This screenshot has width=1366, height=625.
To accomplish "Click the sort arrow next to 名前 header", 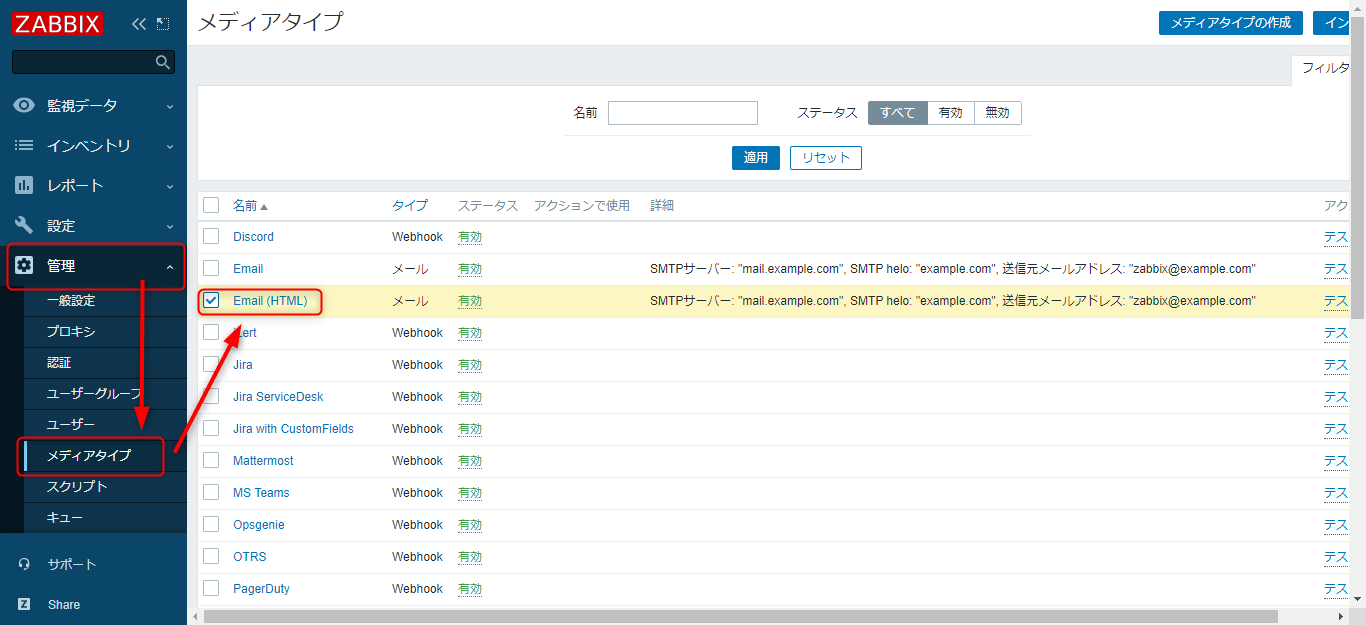I will tap(264, 206).
